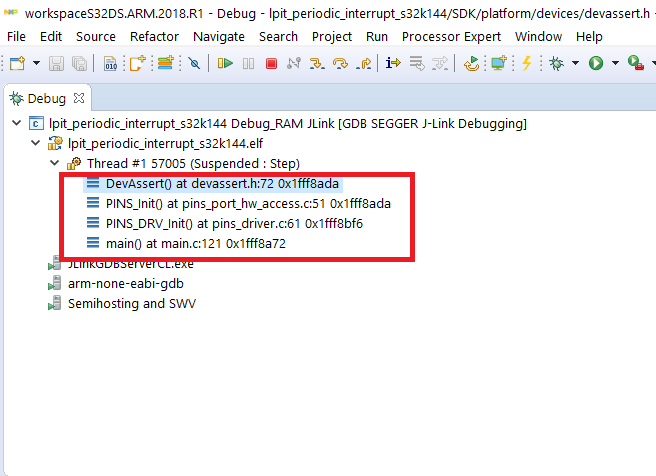
Task: Click the stack frame icon beside main()
Action: tap(93, 243)
